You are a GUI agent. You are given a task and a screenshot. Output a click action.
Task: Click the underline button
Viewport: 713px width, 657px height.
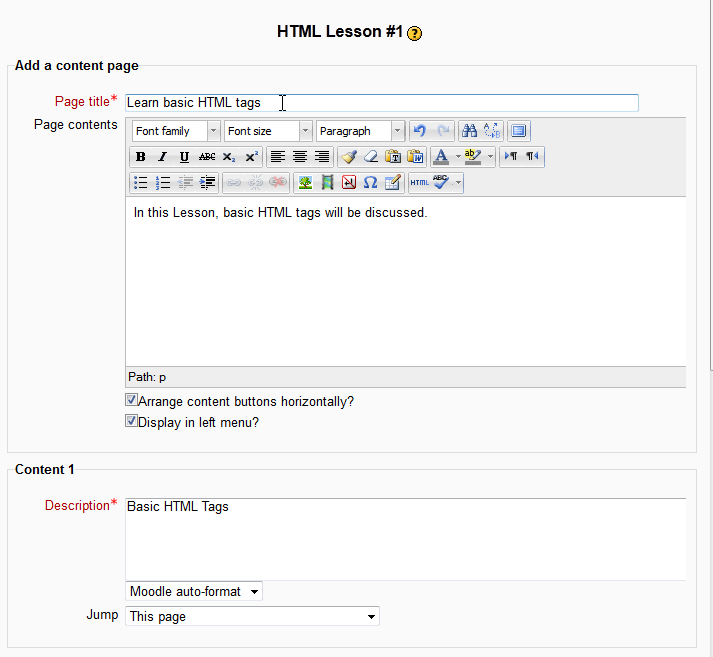coord(184,157)
